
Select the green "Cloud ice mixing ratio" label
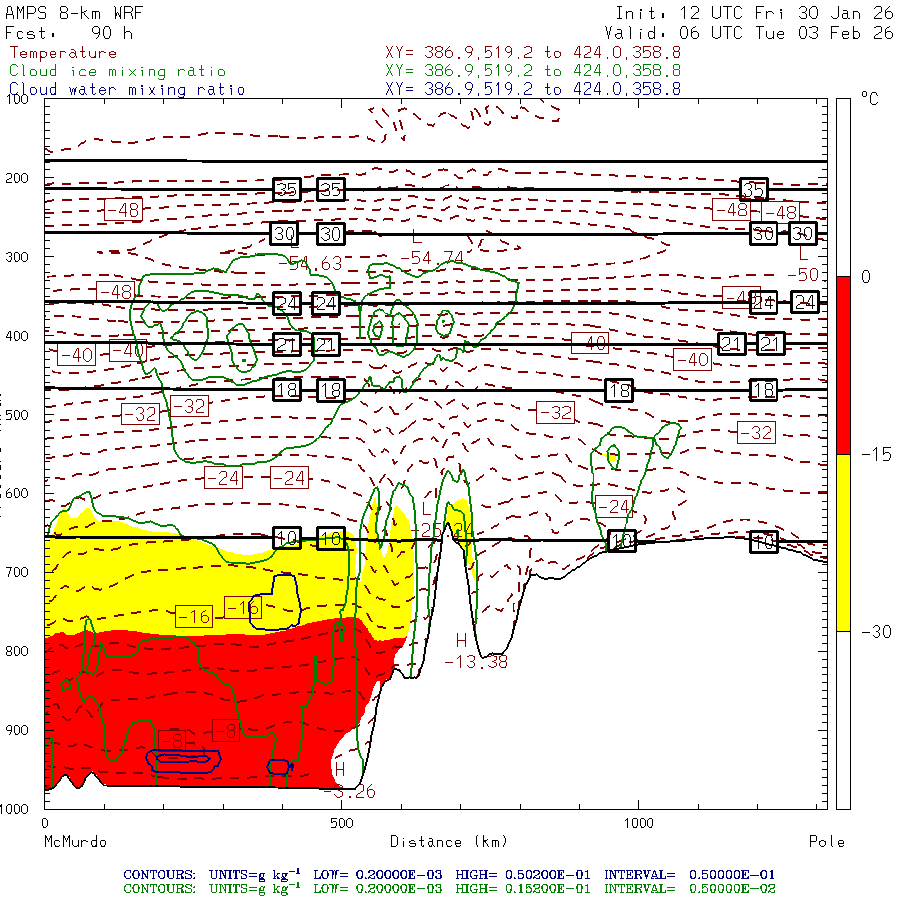point(117,71)
